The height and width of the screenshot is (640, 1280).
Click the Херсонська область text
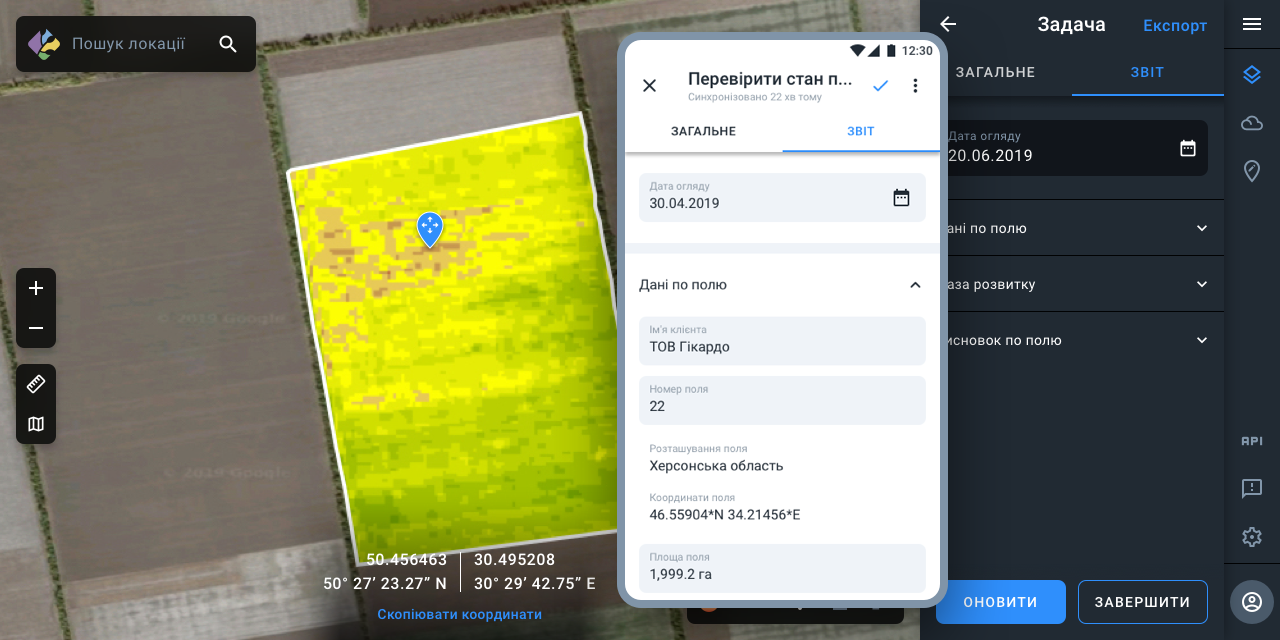point(716,466)
